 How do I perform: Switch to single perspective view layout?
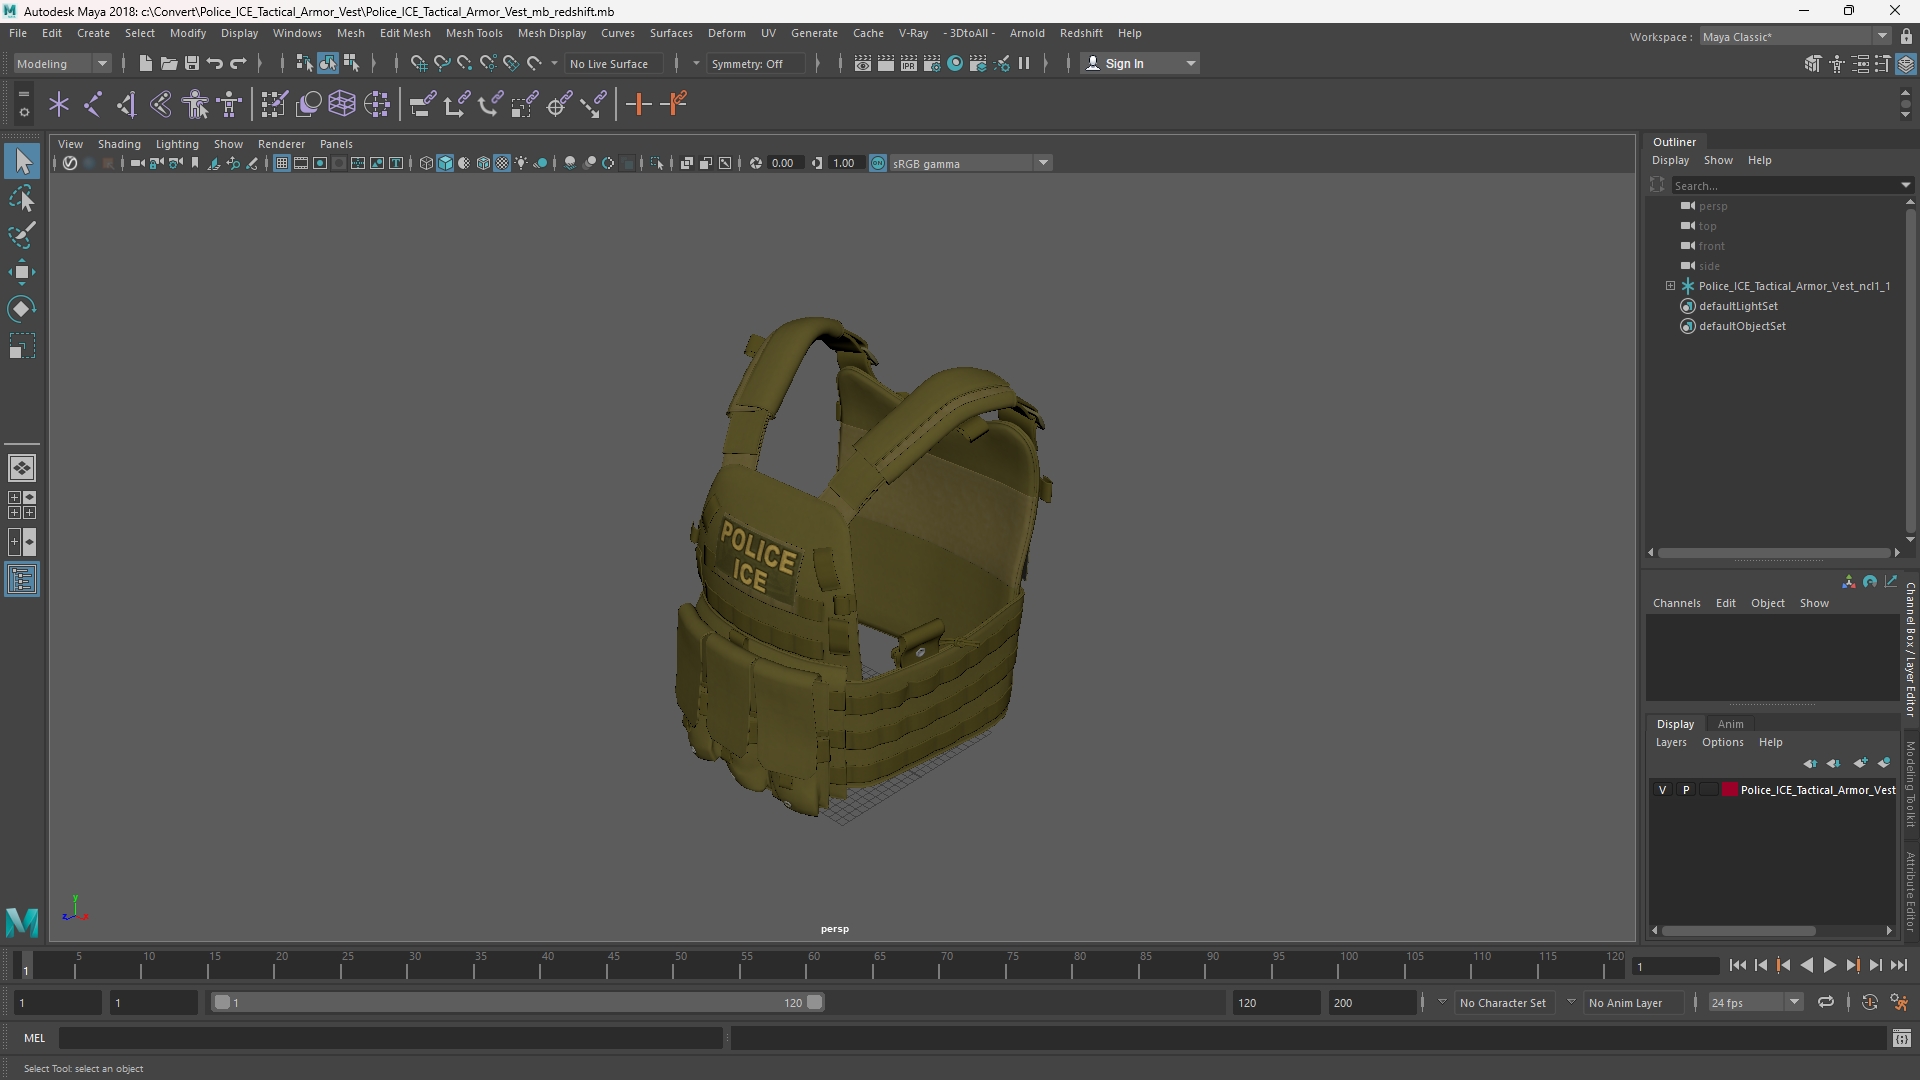[22, 468]
